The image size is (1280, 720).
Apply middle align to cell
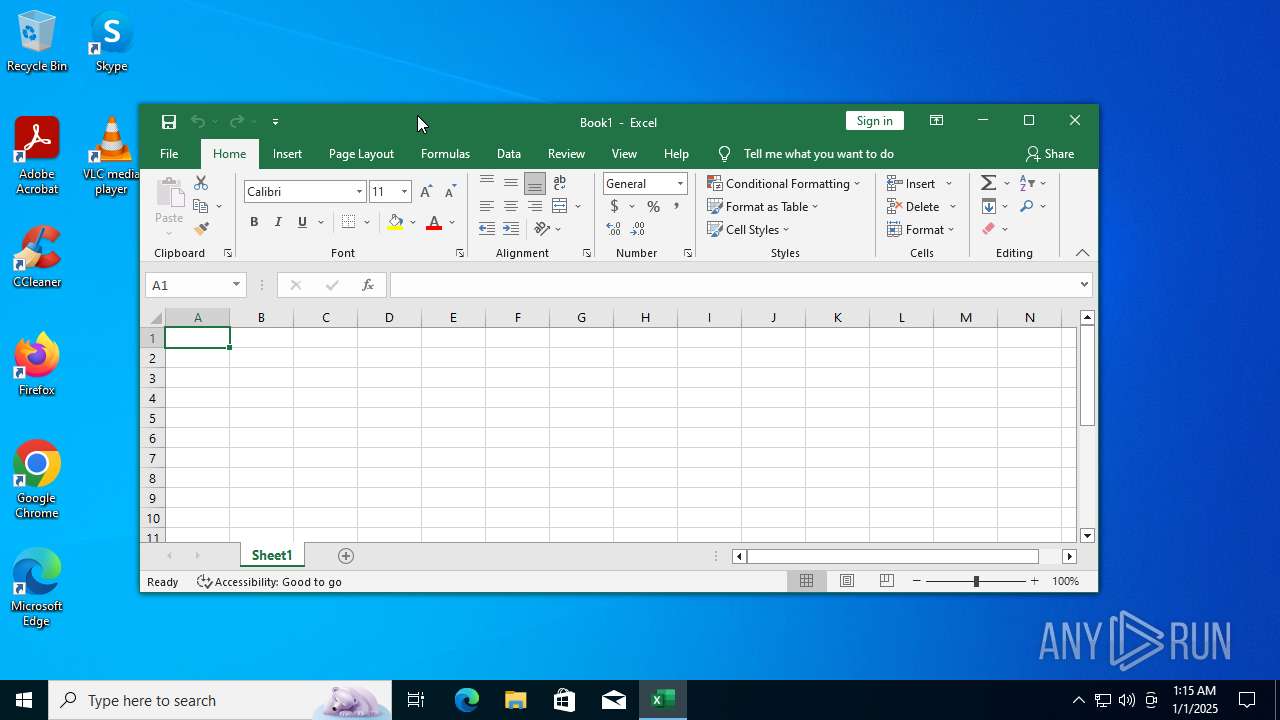click(511, 183)
